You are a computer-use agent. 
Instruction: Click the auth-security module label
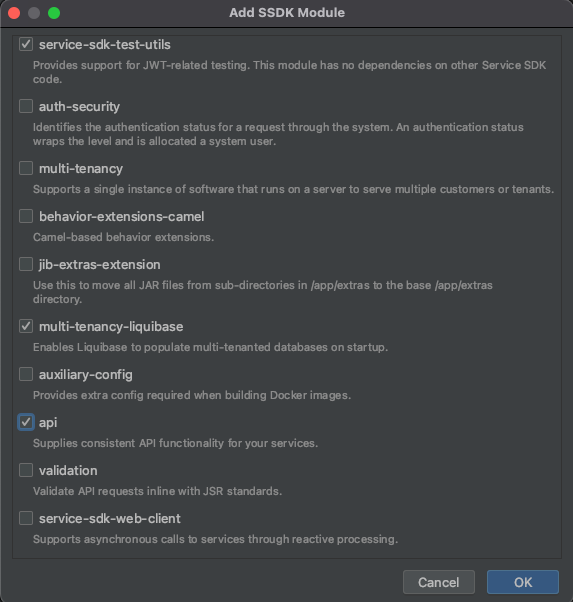pos(79,106)
